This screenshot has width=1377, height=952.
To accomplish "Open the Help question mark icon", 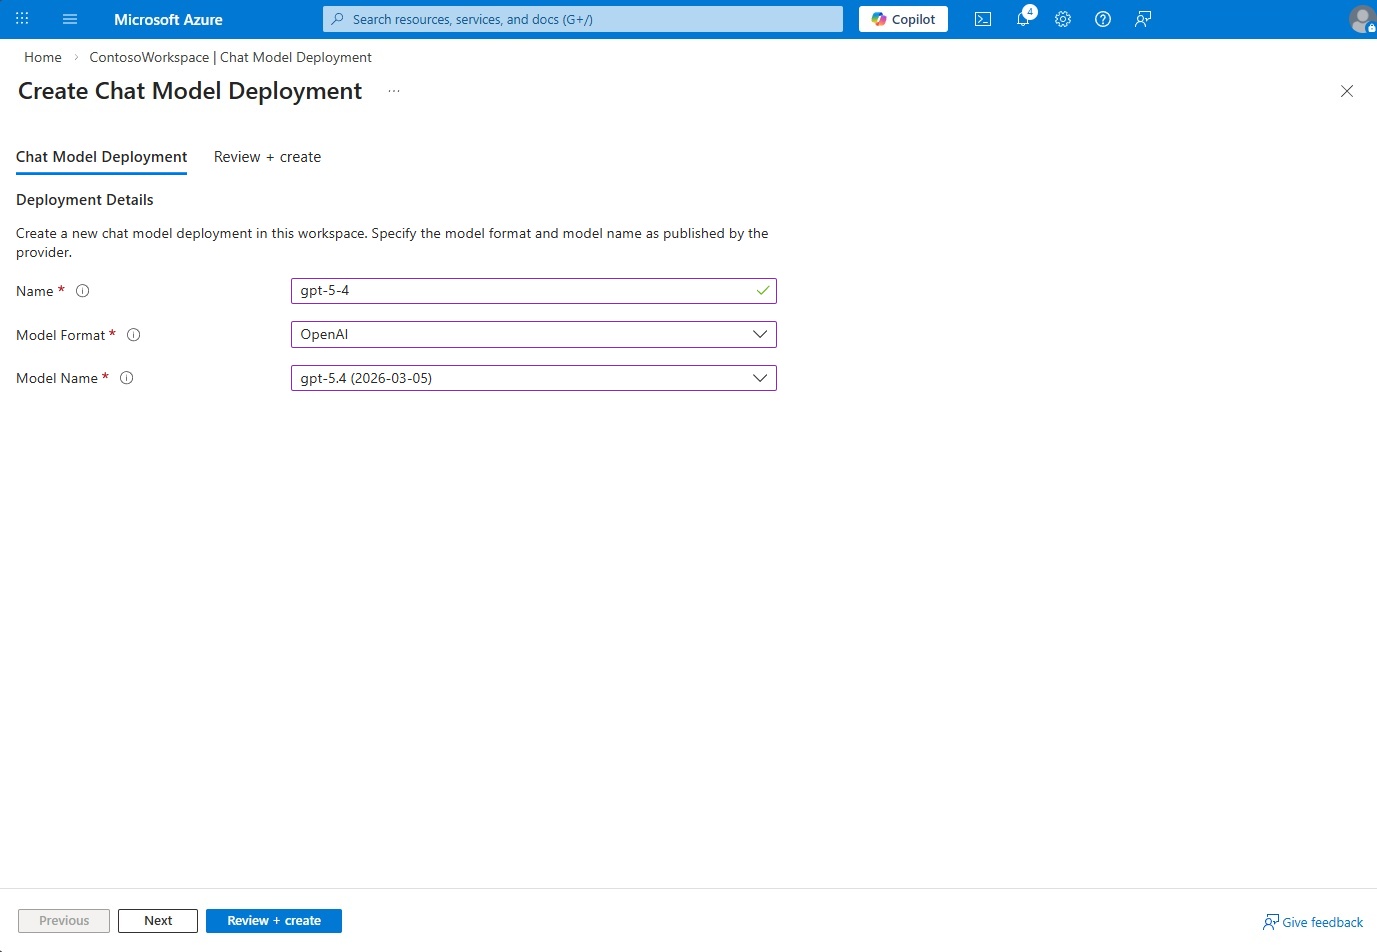I will pyautogui.click(x=1103, y=19).
